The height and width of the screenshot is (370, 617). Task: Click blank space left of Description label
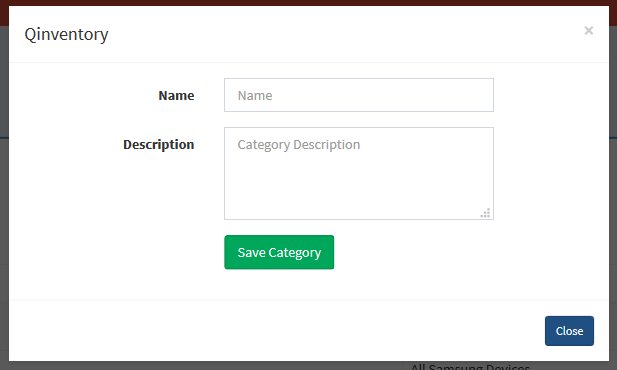pos(65,144)
